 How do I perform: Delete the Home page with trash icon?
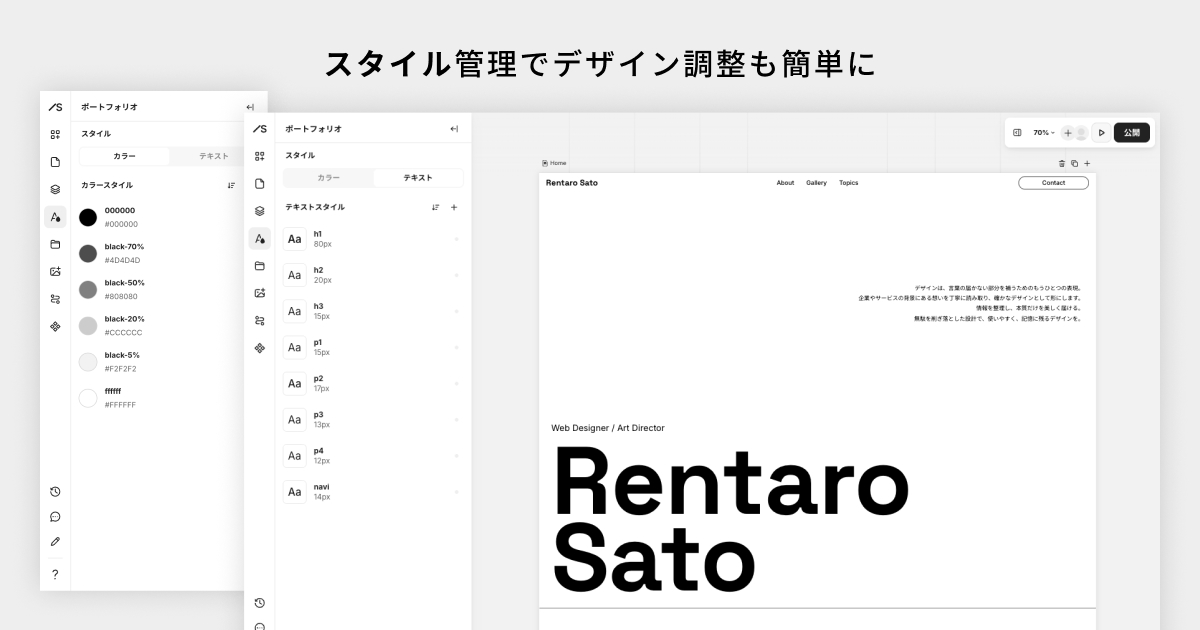click(1062, 163)
